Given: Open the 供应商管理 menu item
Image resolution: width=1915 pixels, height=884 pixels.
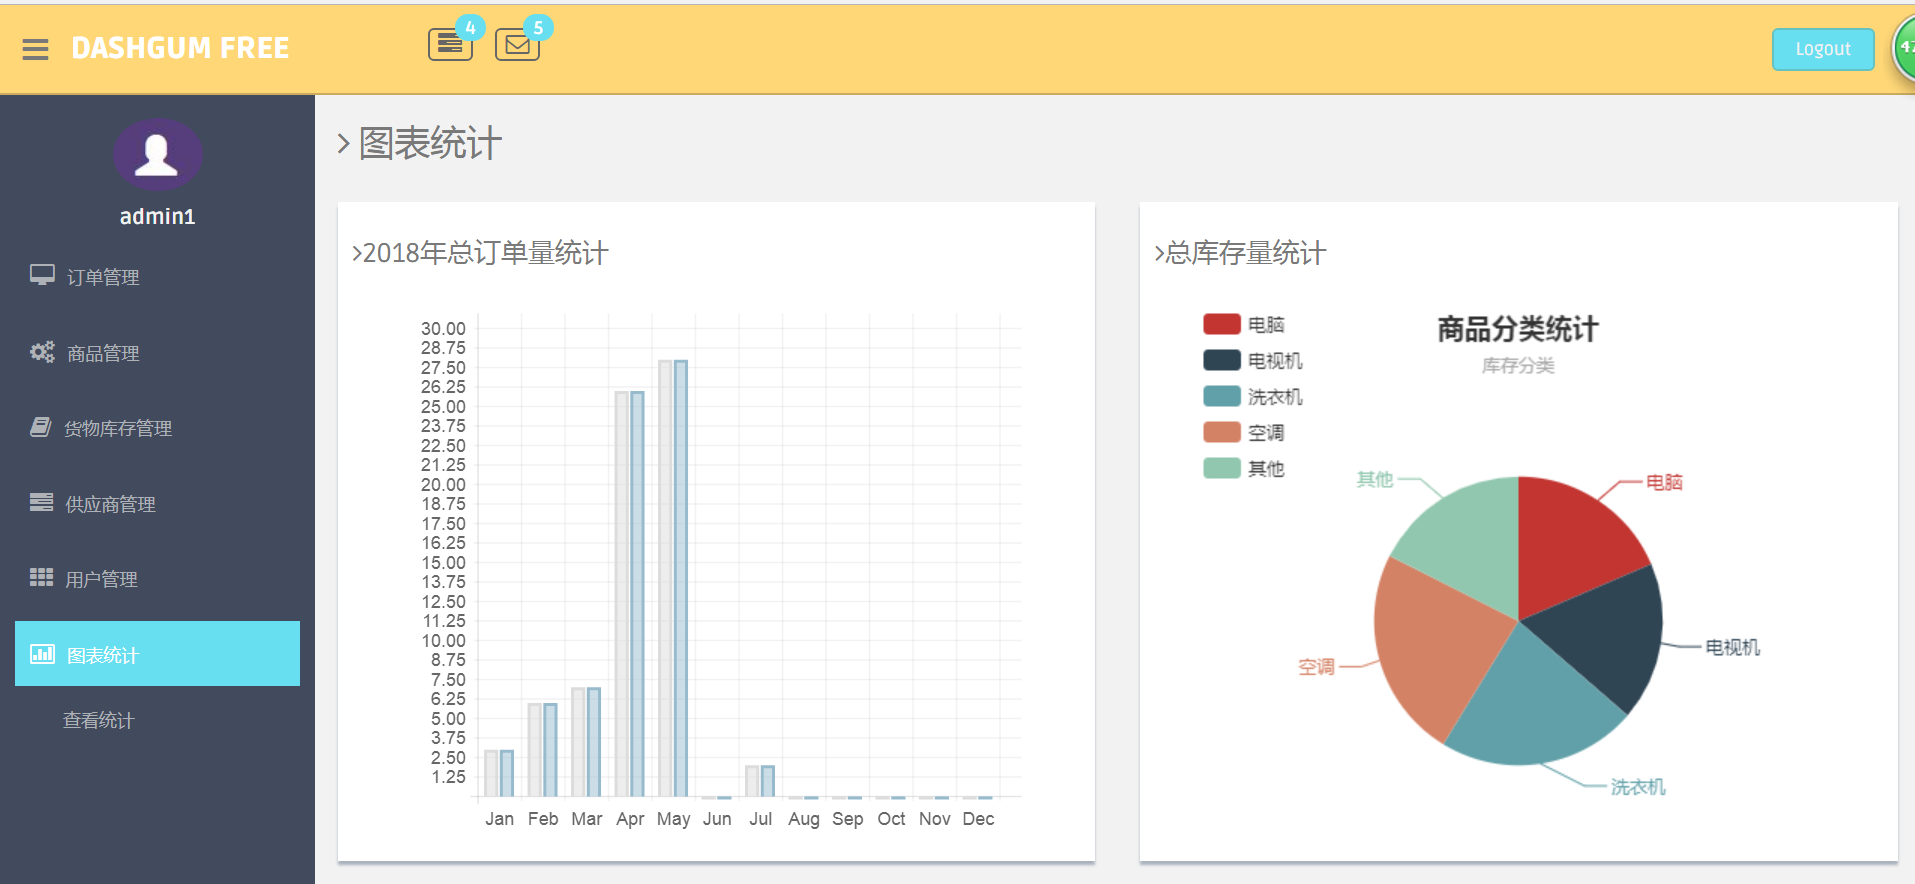Looking at the screenshot, I should tap(157, 504).
